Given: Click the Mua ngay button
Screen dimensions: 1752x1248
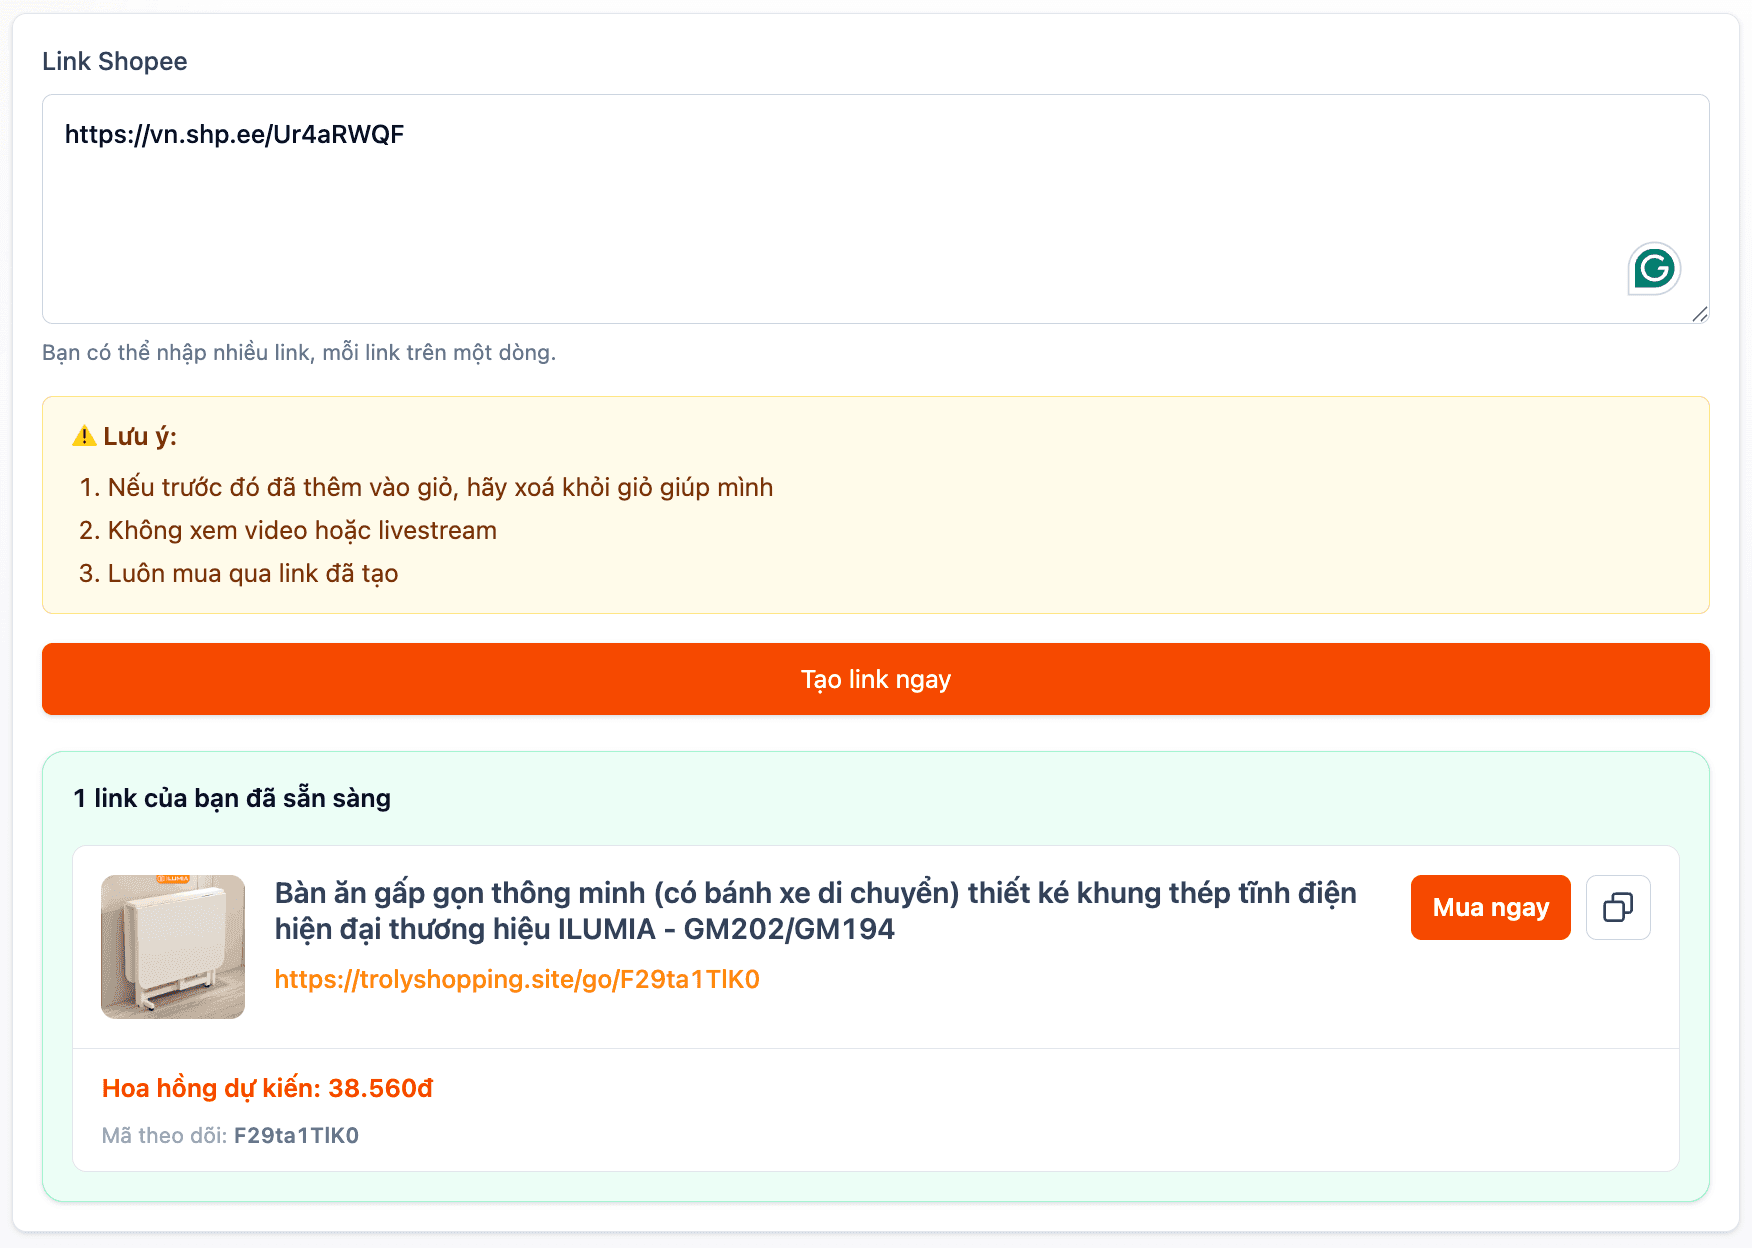Looking at the screenshot, I should [1491, 907].
